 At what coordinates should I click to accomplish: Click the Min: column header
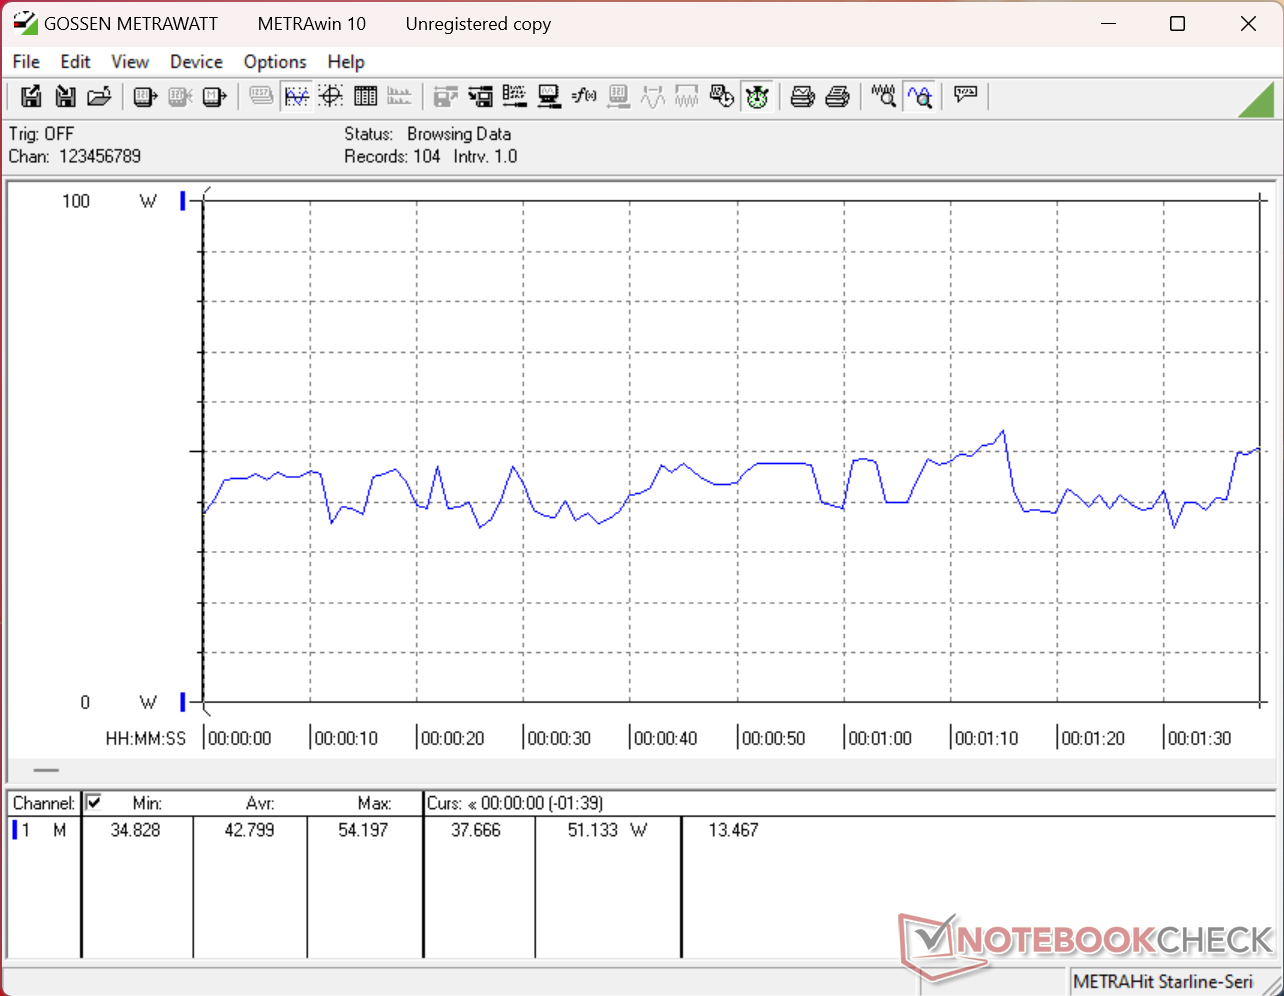(147, 803)
